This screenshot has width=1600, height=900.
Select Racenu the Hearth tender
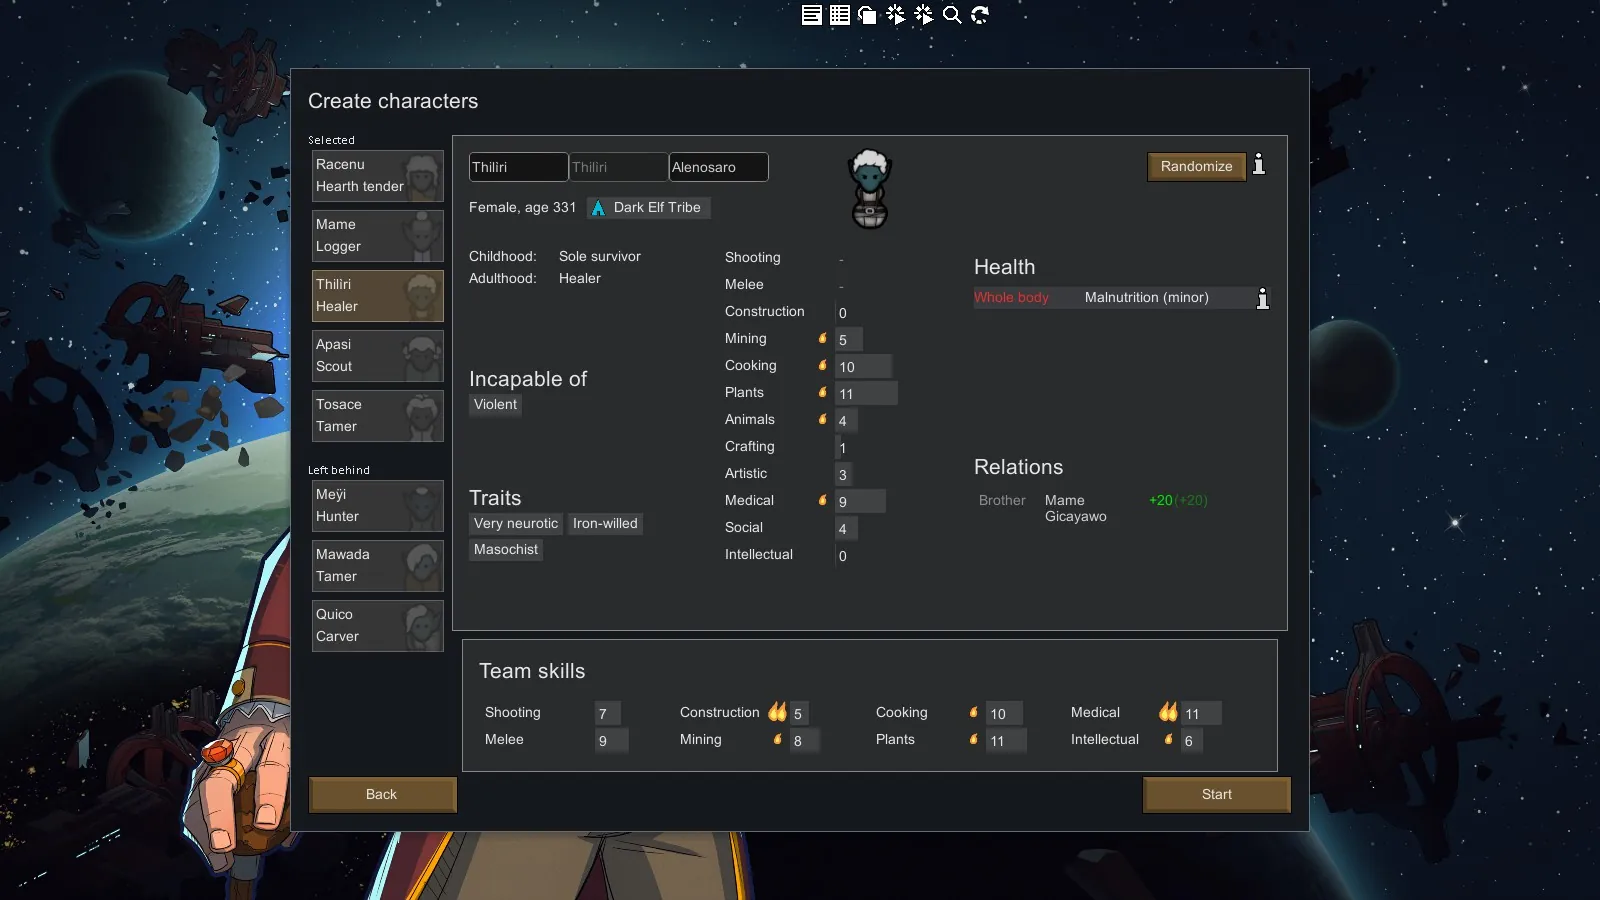(x=377, y=176)
